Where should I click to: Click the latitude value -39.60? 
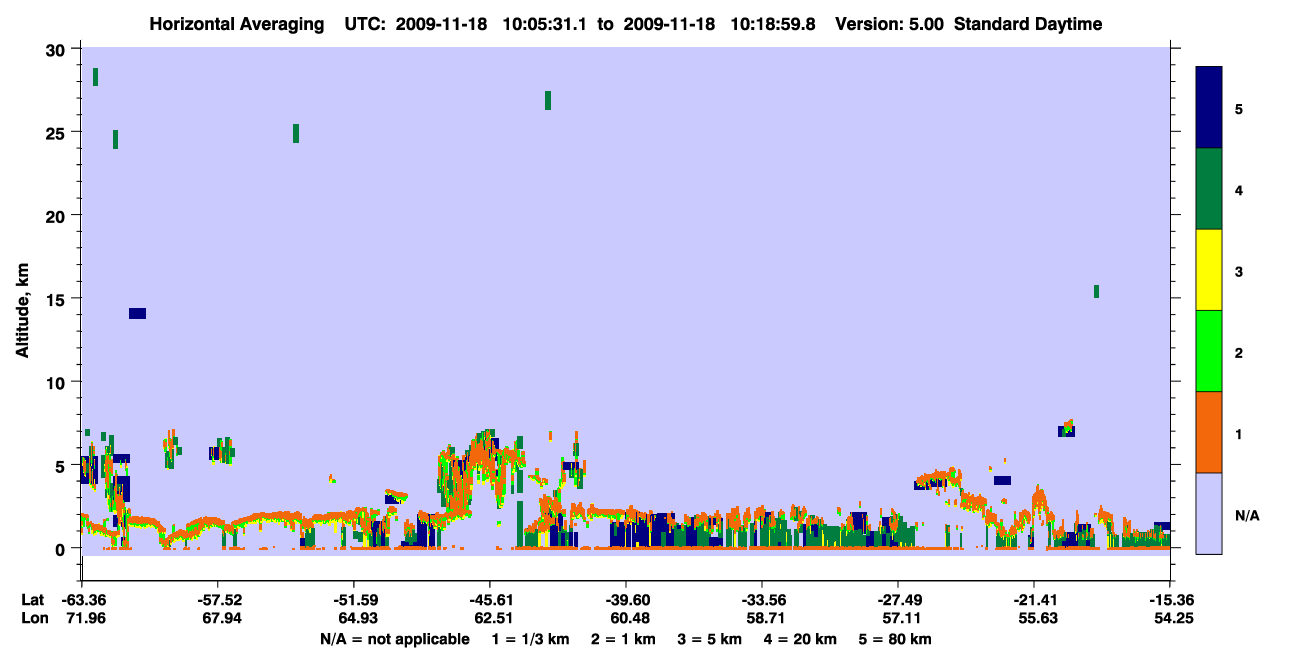(626, 600)
